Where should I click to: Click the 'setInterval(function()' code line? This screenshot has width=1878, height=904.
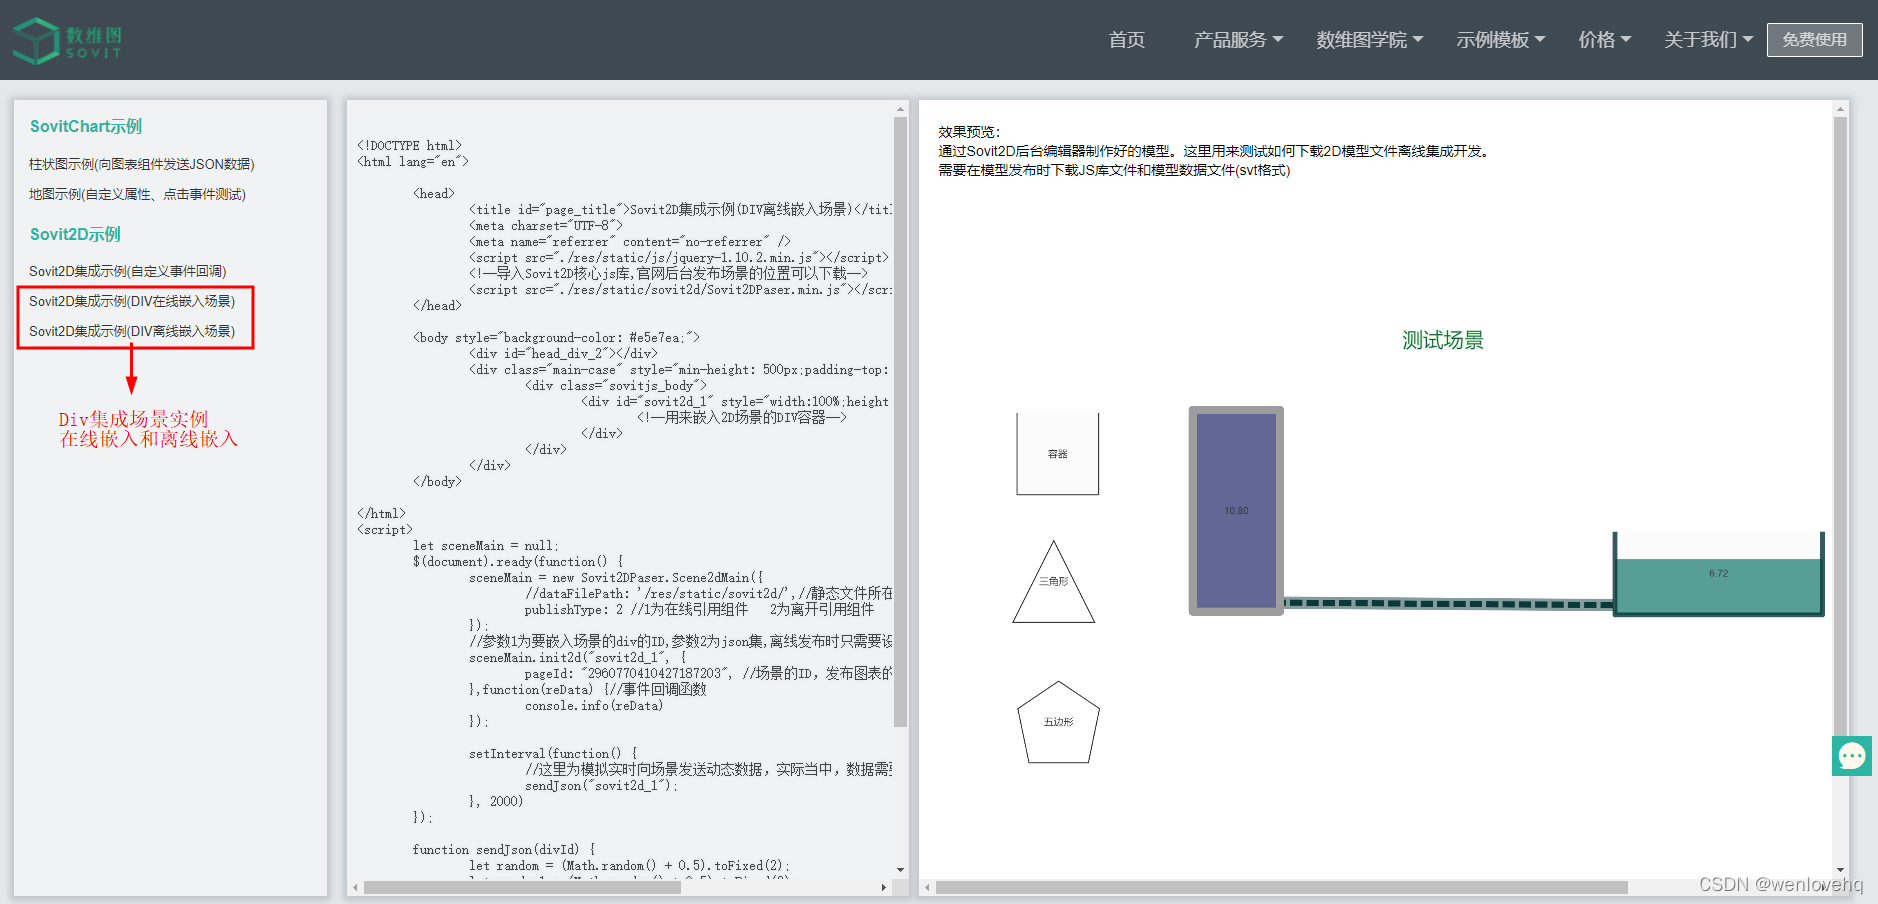(x=553, y=754)
